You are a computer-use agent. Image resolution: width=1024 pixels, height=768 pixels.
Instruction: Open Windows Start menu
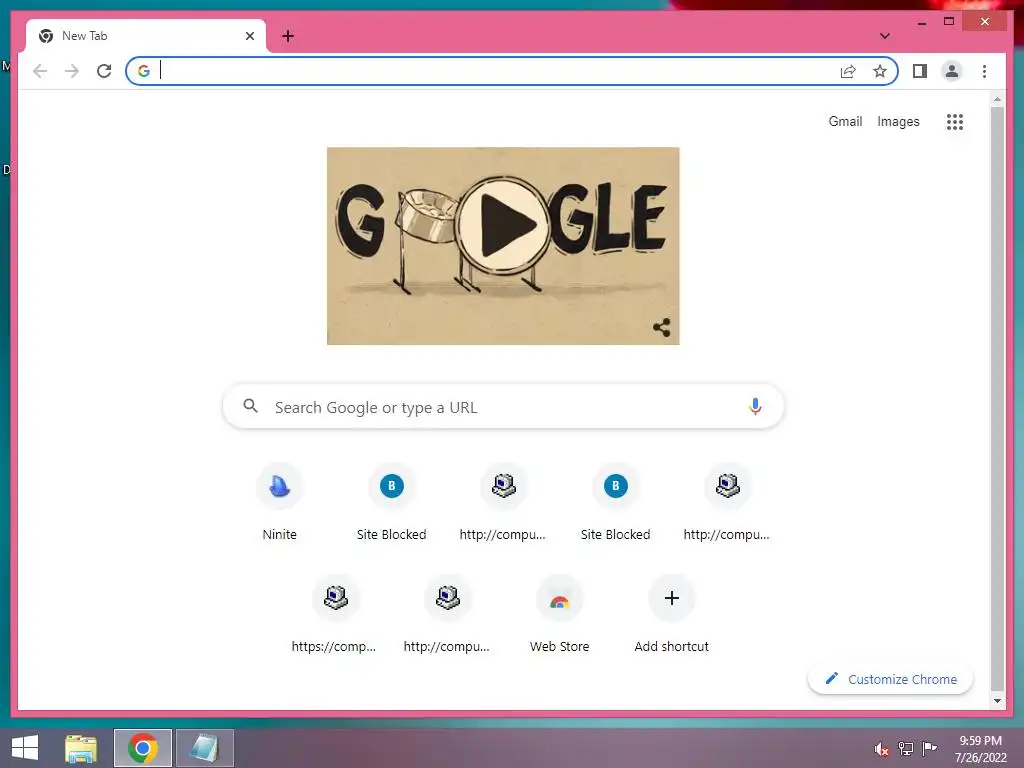(x=25, y=748)
